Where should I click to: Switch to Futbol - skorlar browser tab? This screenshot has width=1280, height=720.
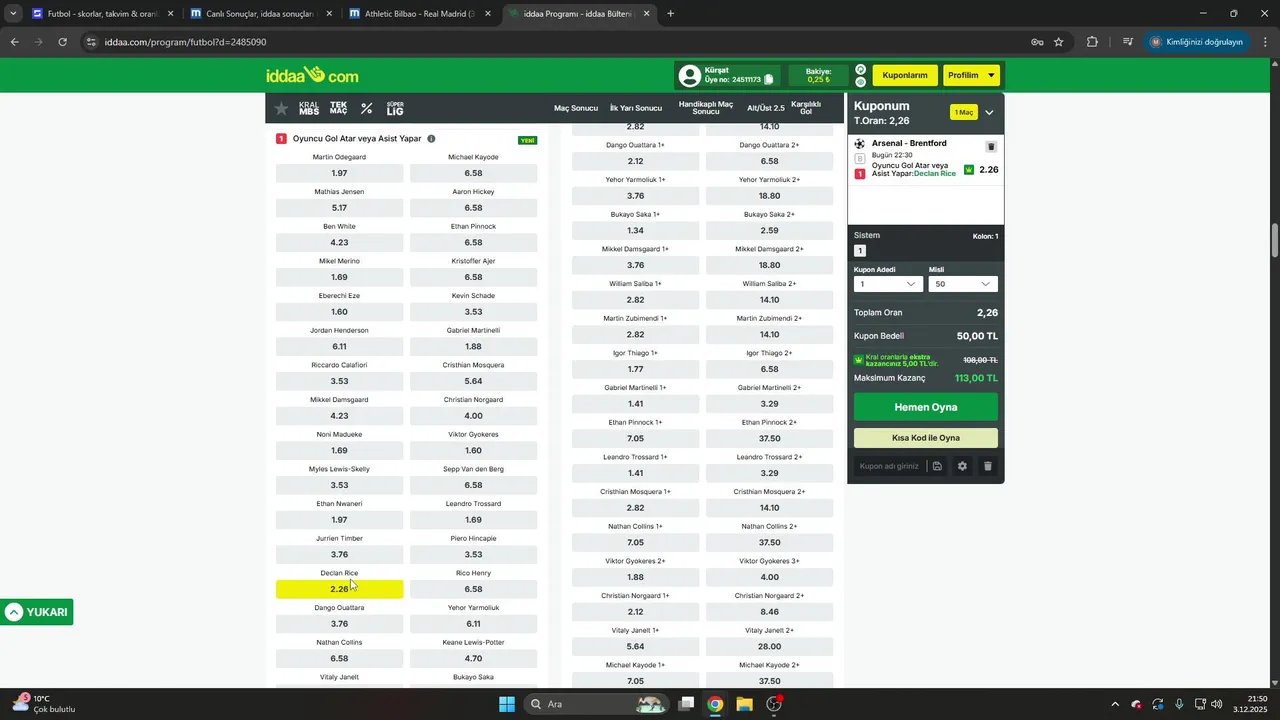102,14
